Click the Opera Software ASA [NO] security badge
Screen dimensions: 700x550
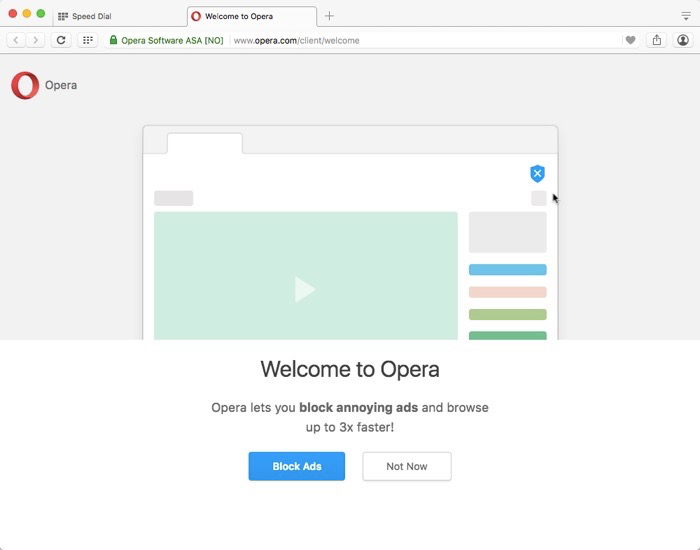pos(167,40)
